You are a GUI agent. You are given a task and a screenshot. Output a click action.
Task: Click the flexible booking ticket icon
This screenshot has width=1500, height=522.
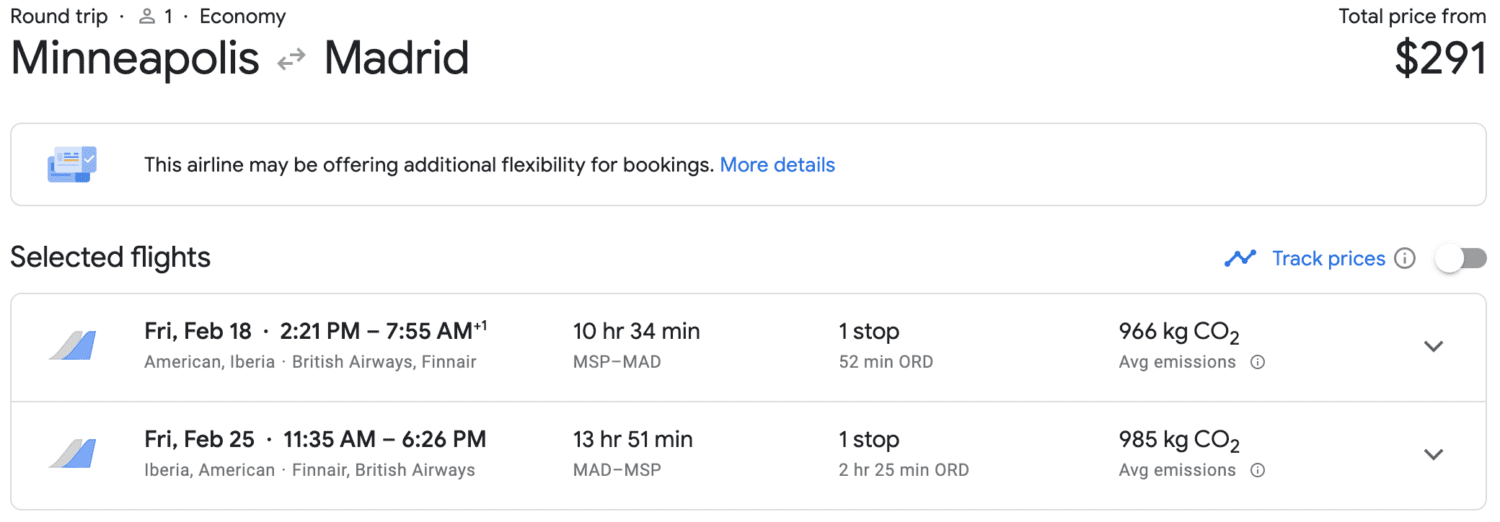tap(72, 164)
